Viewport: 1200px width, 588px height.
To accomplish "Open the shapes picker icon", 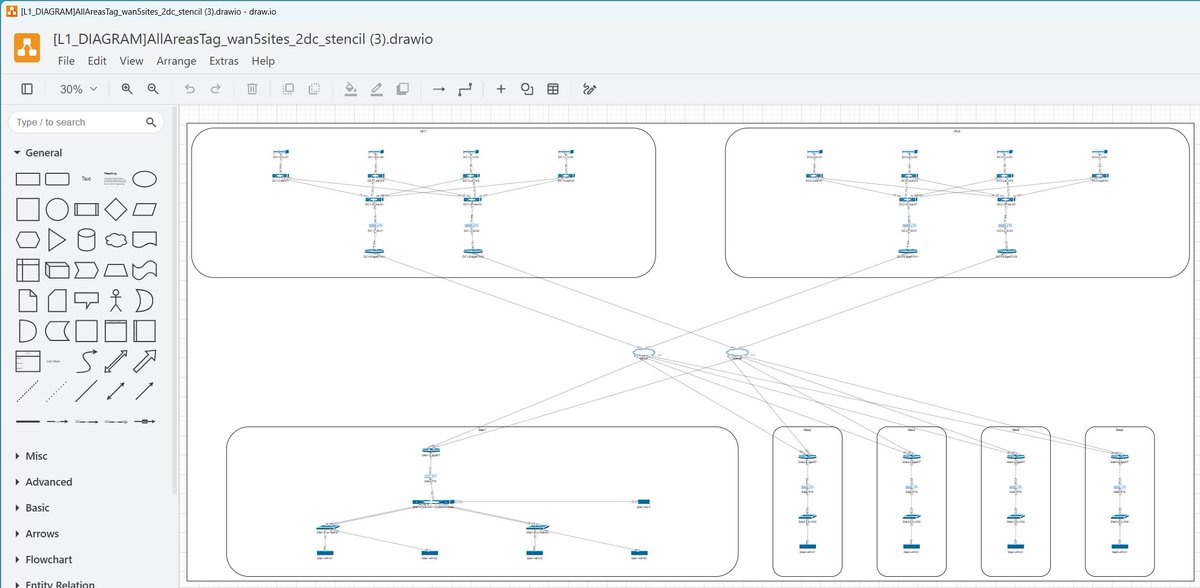I will pos(527,89).
